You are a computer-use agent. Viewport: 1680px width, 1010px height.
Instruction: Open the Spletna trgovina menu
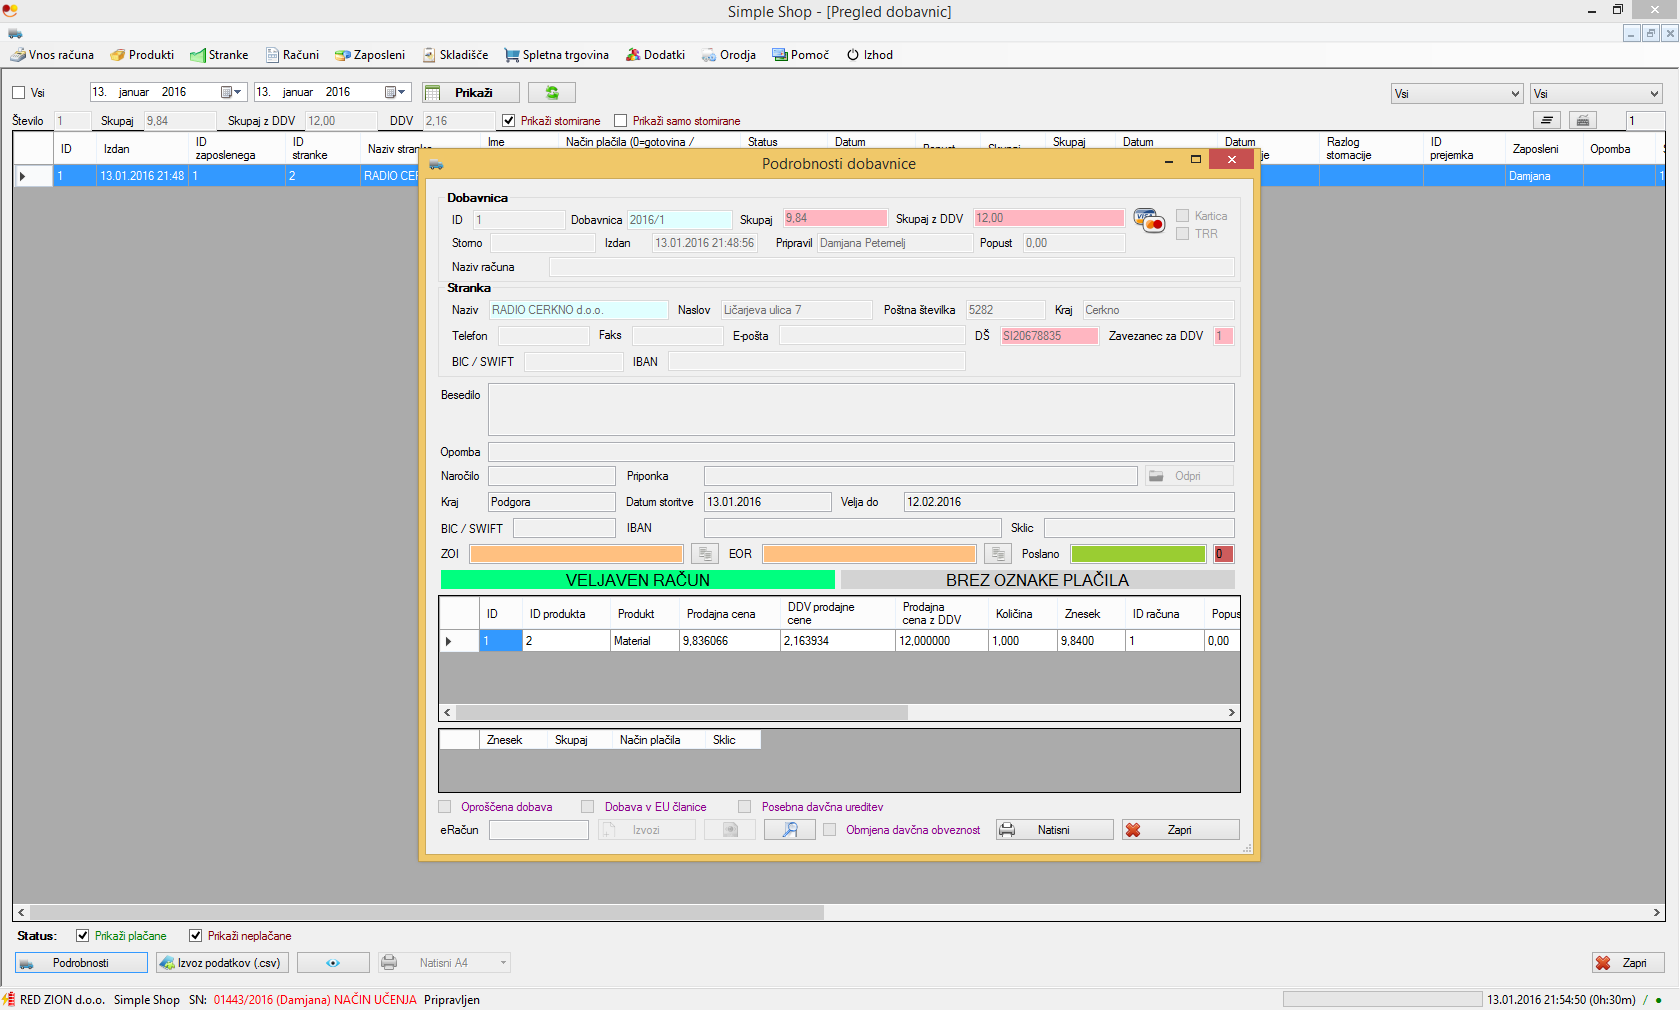pyautogui.click(x=557, y=55)
